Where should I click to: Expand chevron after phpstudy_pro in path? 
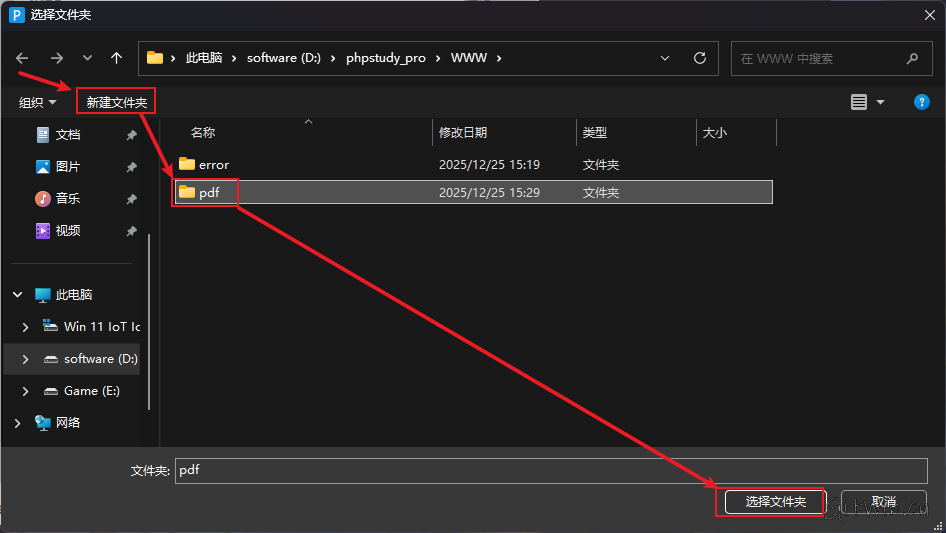pos(437,58)
